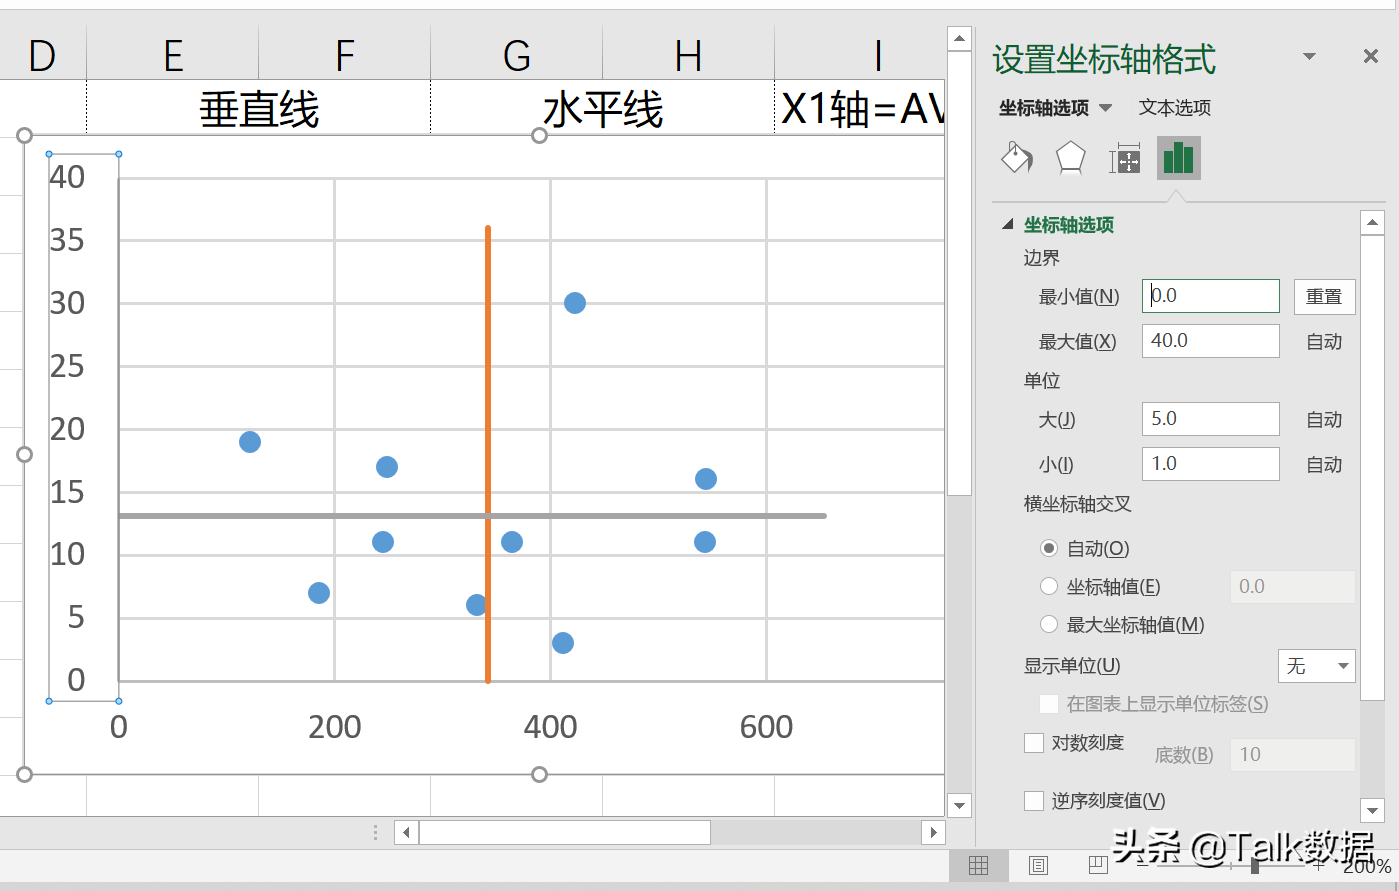Click 自动 next to 最大值
1399x891 pixels.
click(x=1325, y=342)
